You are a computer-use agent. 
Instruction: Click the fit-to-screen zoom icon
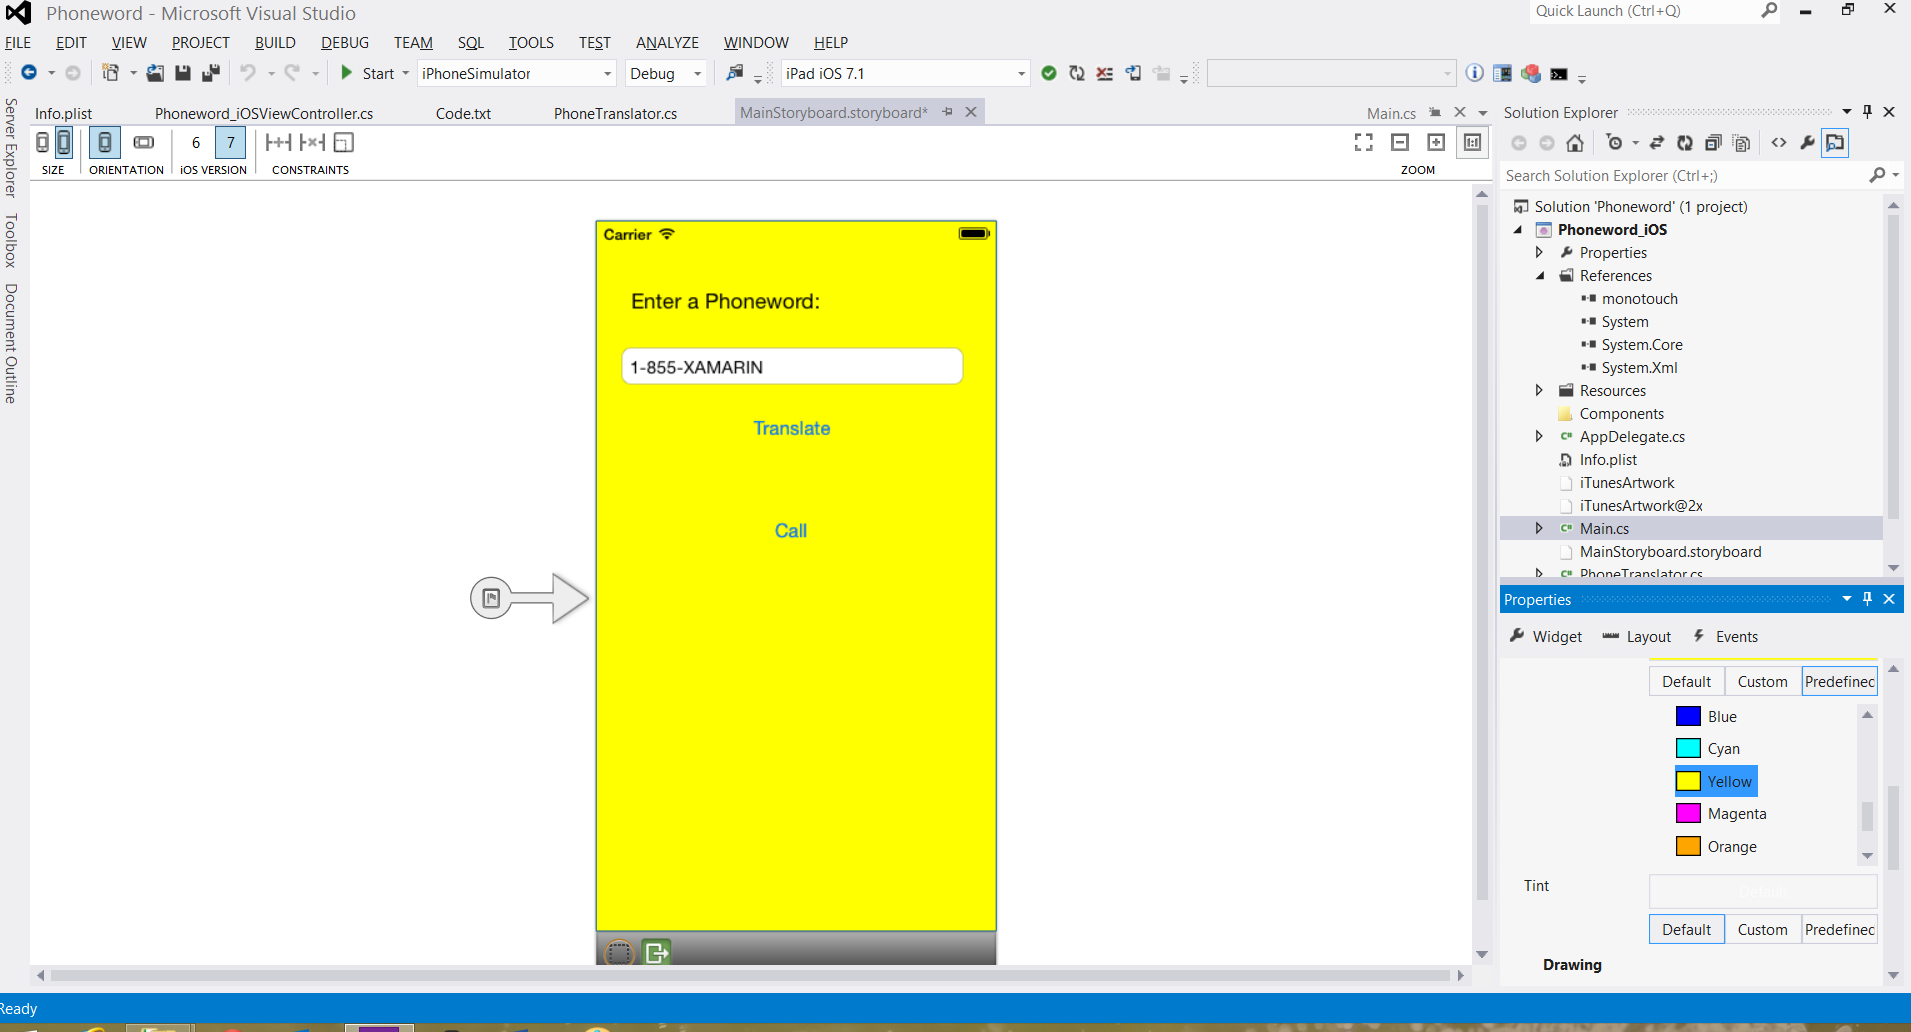tap(1363, 143)
